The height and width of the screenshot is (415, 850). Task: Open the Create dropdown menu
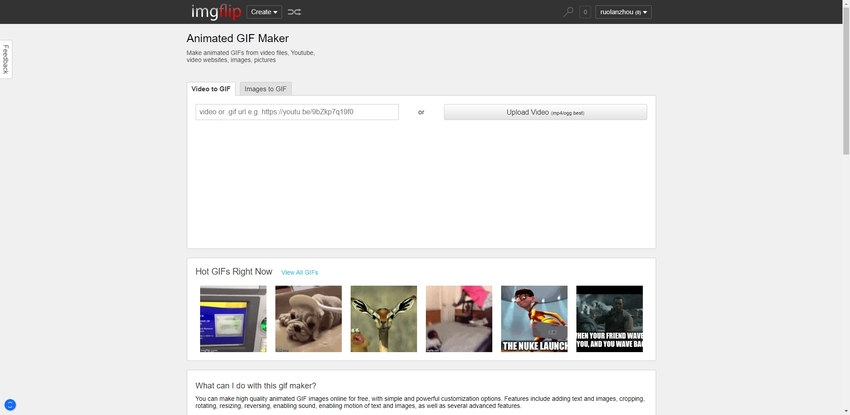[x=264, y=12]
